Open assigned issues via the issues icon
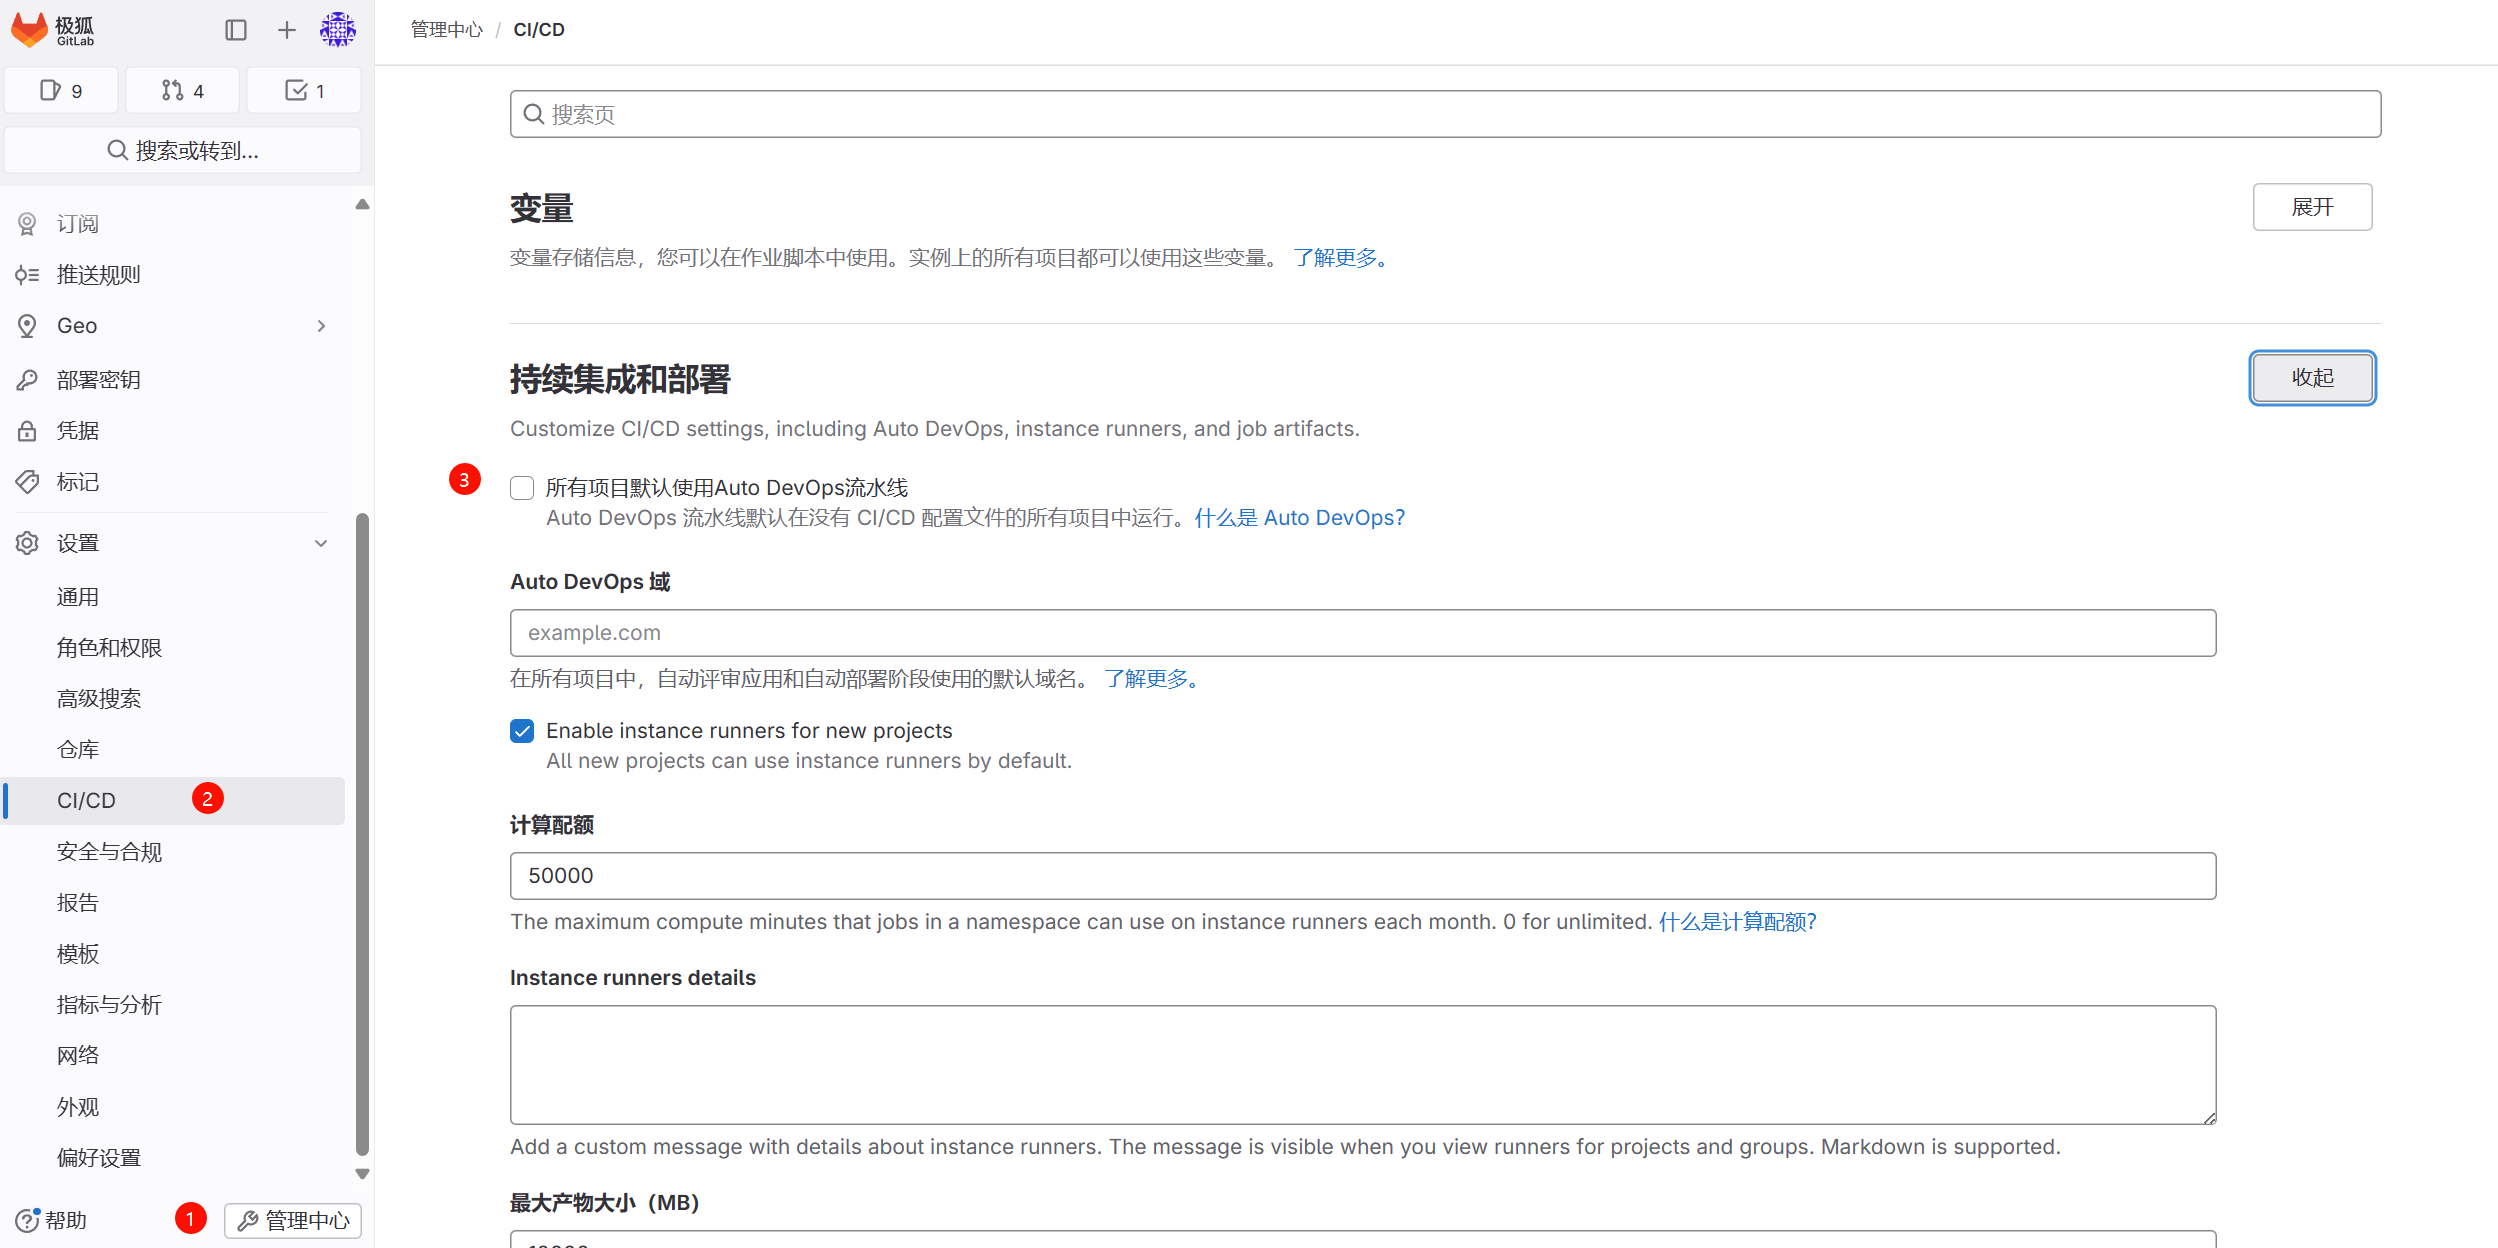The width and height of the screenshot is (2498, 1248). pyautogui.click(x=60, y=90)
